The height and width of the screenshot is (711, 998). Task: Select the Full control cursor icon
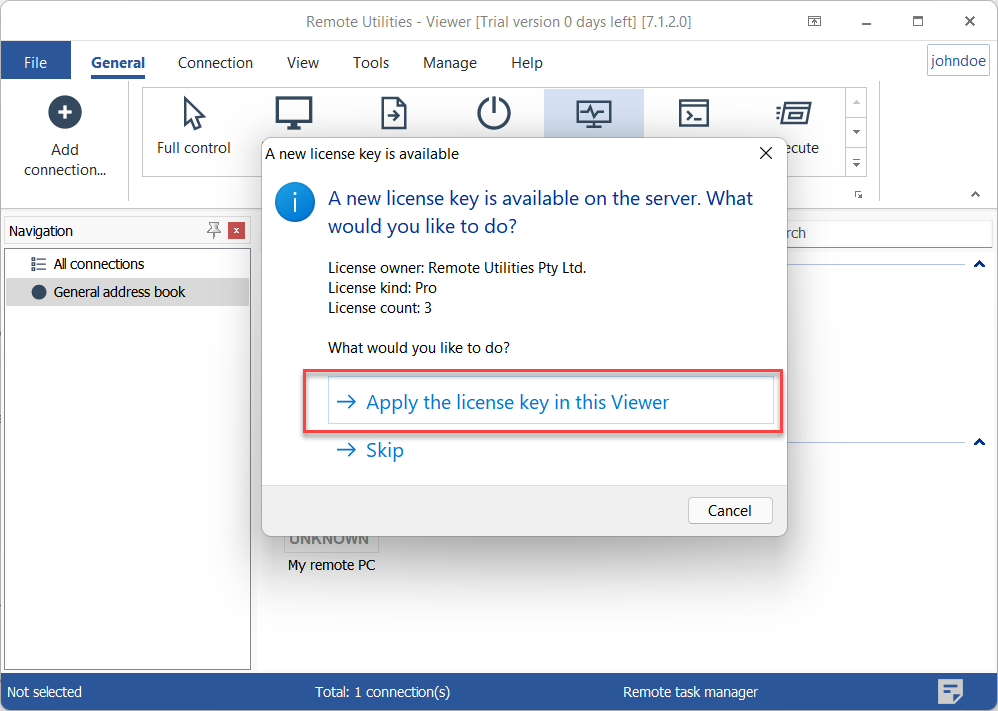click(194, 114)
